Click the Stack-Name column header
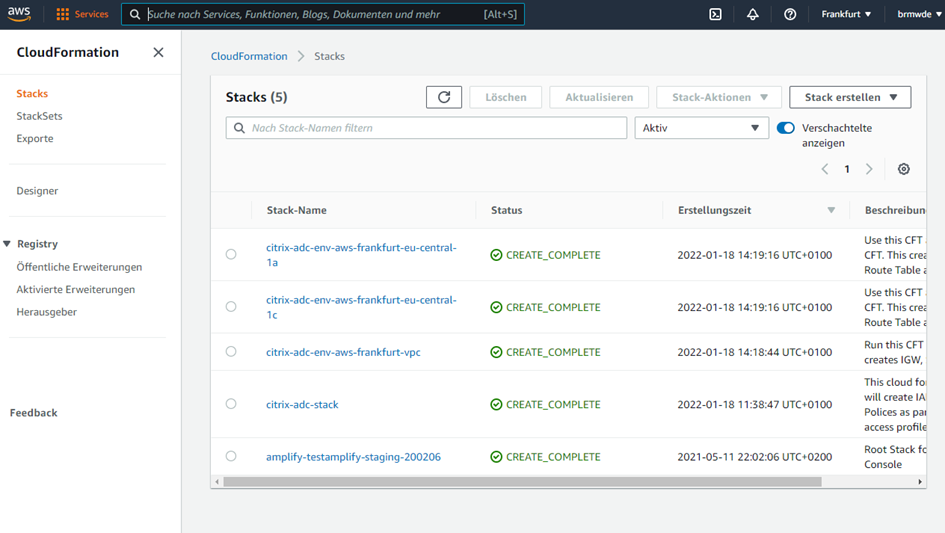 click(x=297, y=210)
